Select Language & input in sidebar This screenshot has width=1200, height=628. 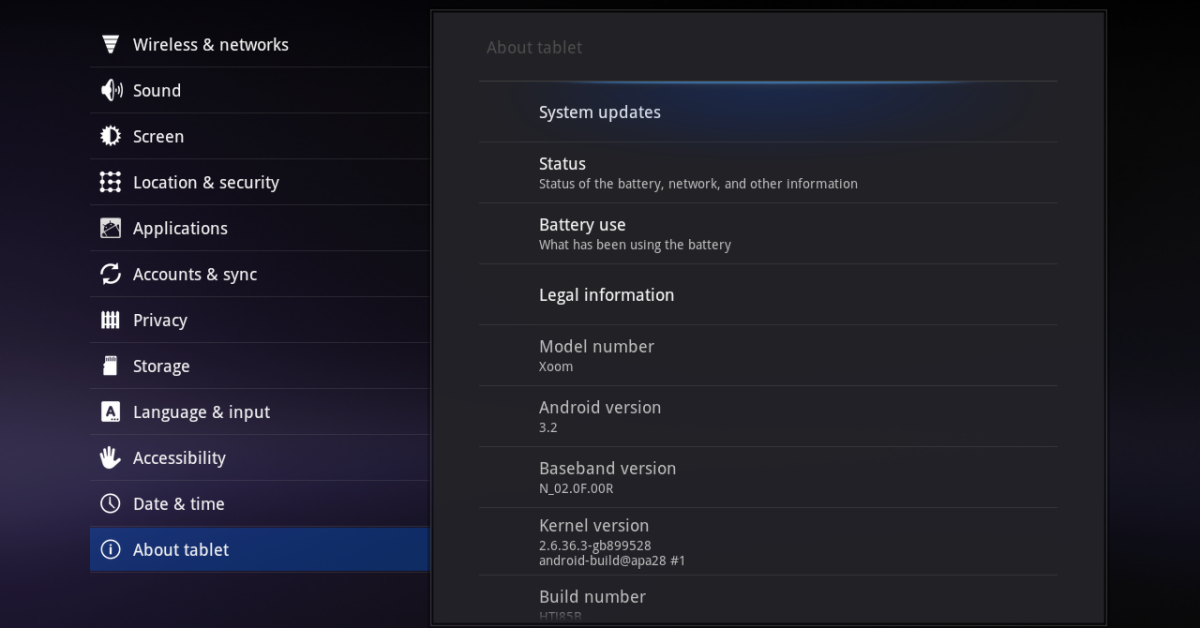pyautogui.click(x=201, y=412)
